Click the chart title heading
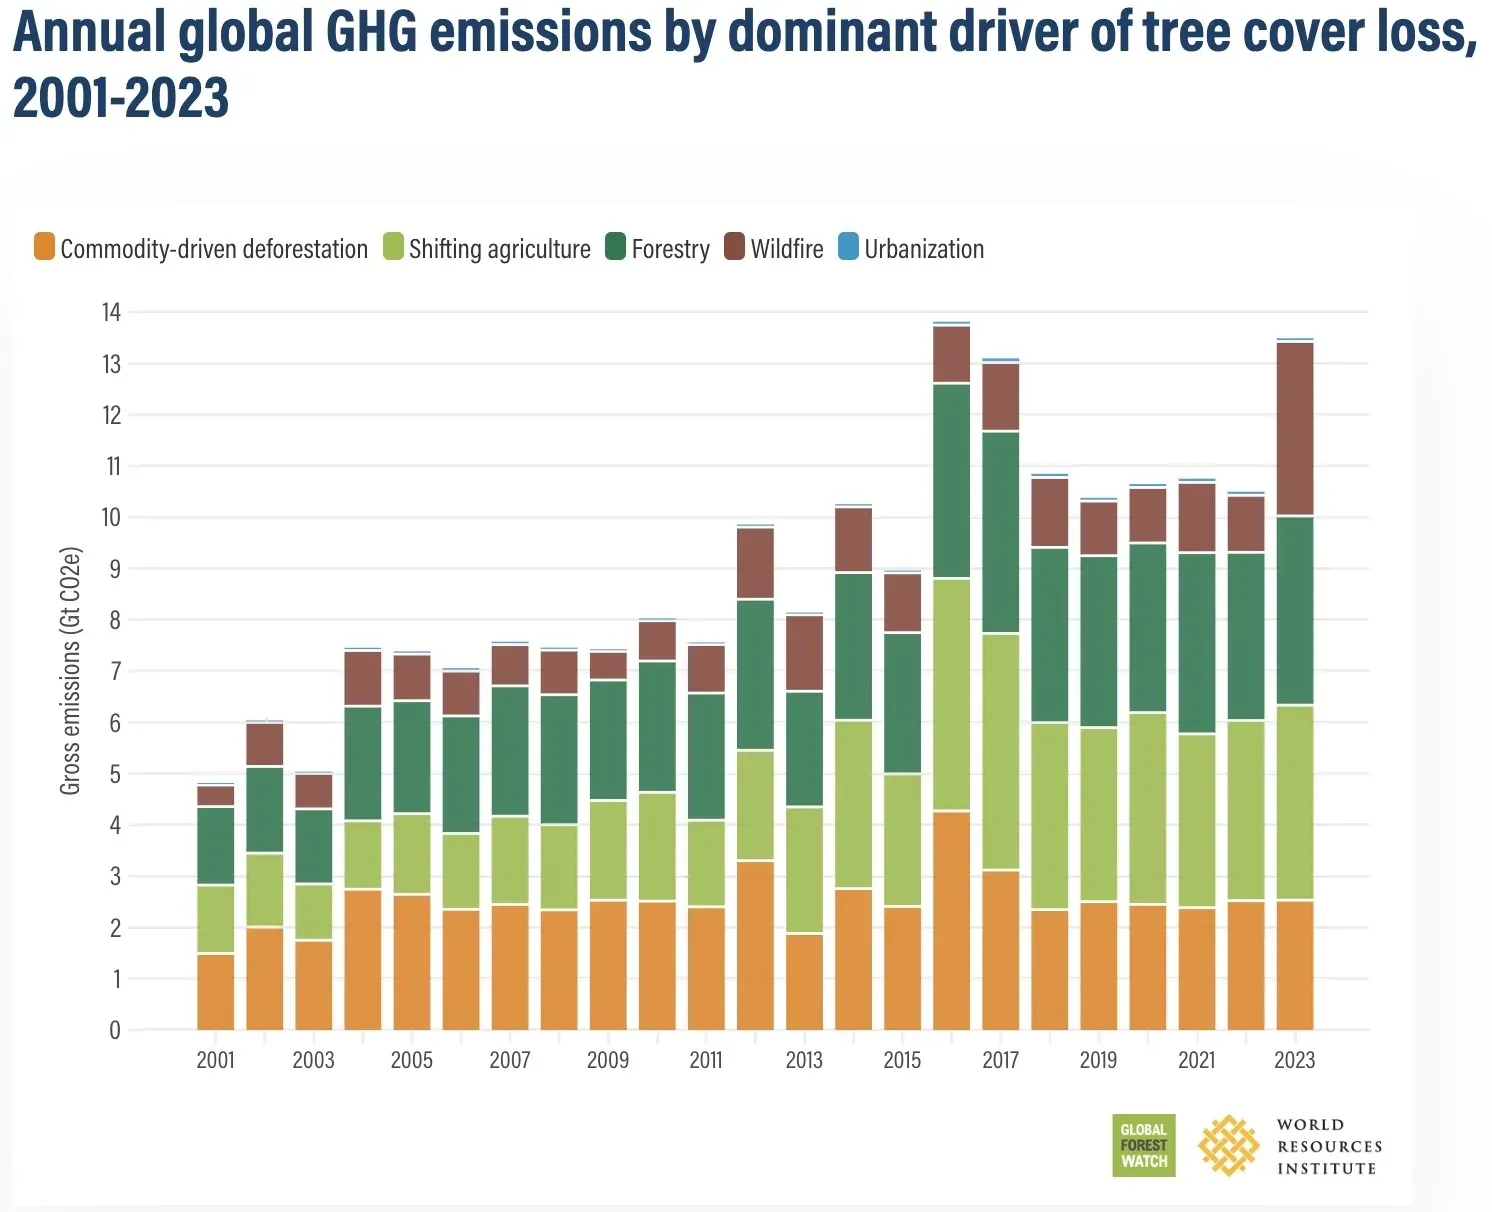 click(x=745, y=64)
